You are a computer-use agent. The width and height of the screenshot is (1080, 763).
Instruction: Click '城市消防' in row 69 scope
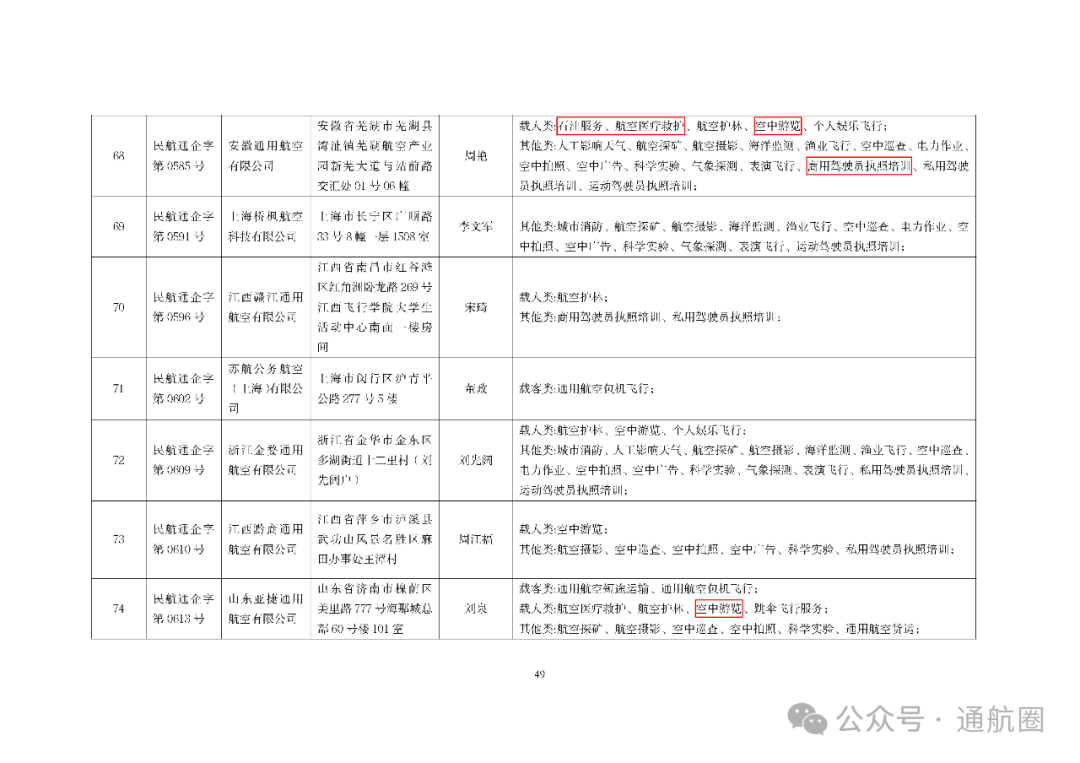(x=579, y=227)
